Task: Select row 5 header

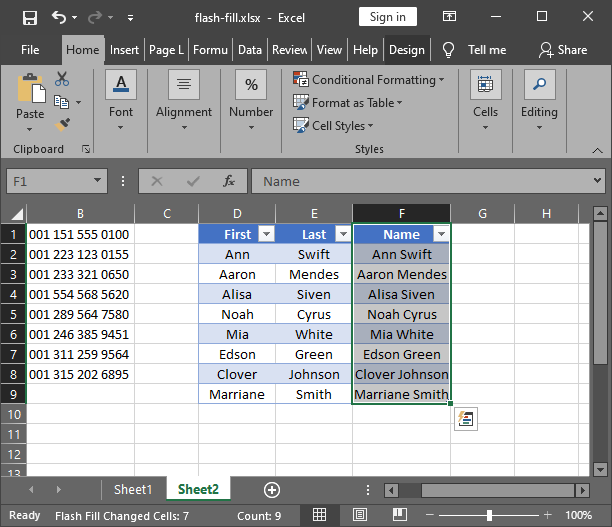Action: pos(13,314)
